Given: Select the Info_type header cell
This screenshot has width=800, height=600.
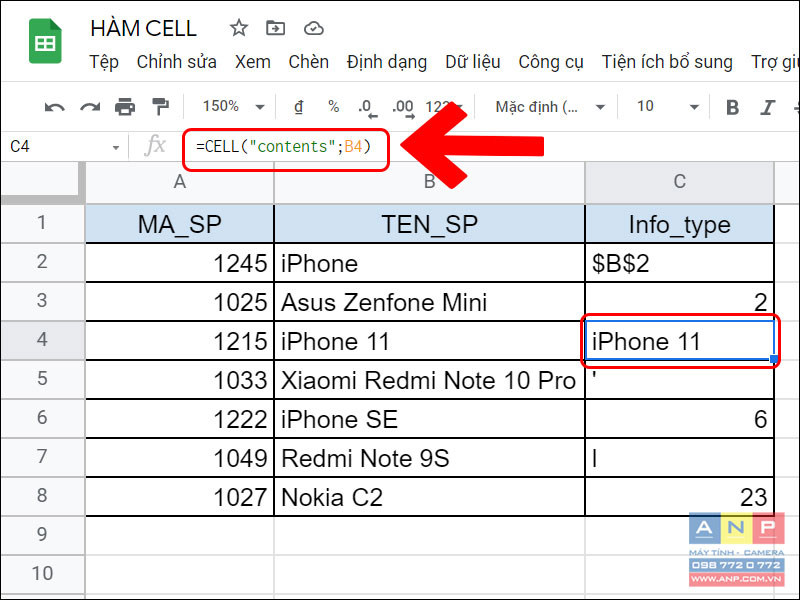Looking at the screenshot, I should point(679,224).
